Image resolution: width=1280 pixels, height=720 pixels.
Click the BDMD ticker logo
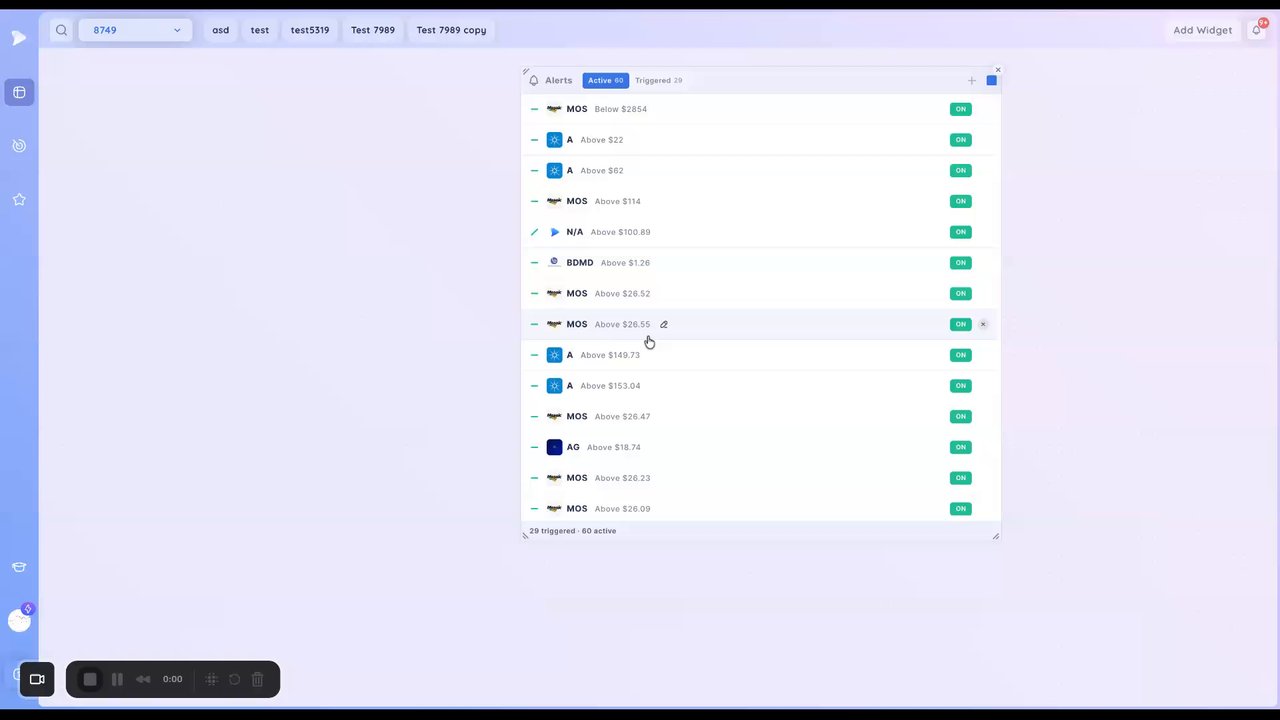coord(554,262)
